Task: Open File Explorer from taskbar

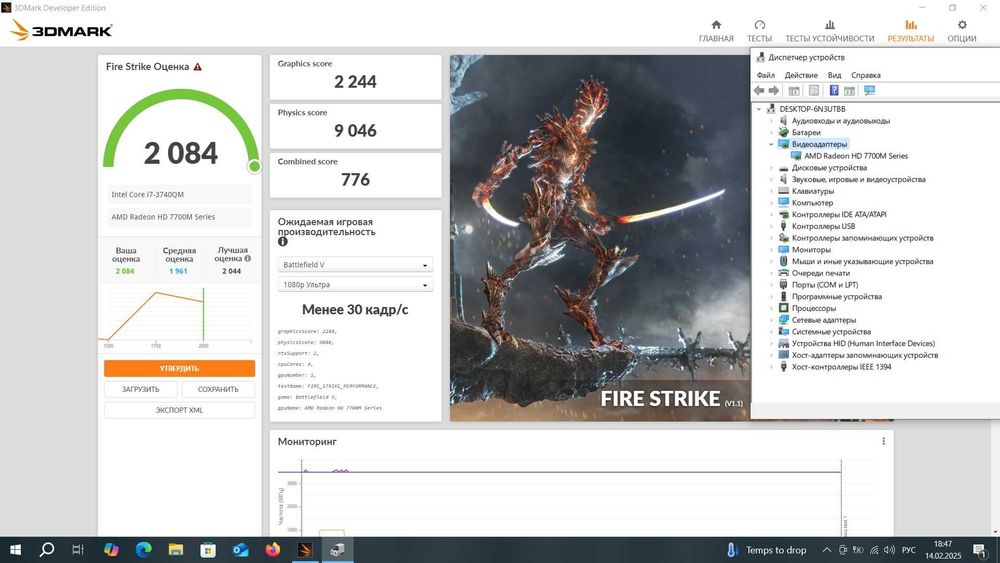Action: pyautogui.click(x=176, y=550)
